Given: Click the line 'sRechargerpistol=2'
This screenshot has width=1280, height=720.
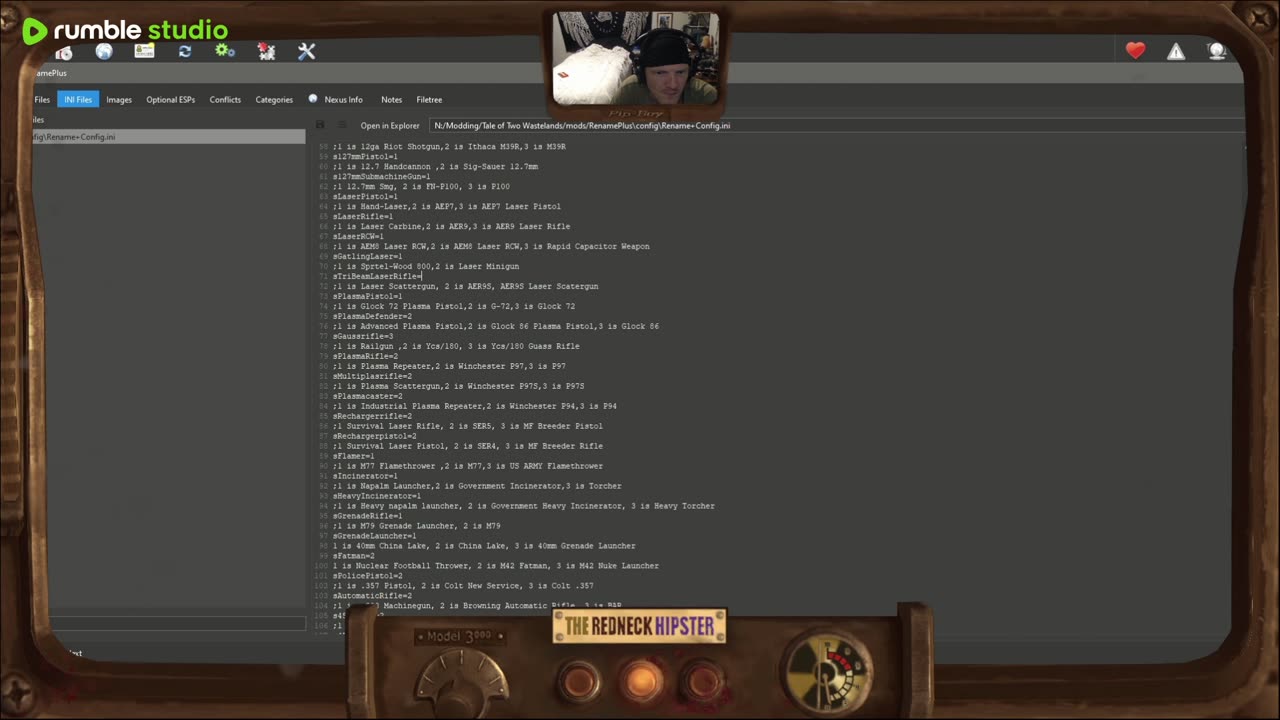Looking at the screenshot, I should click(x=375, y=437).
